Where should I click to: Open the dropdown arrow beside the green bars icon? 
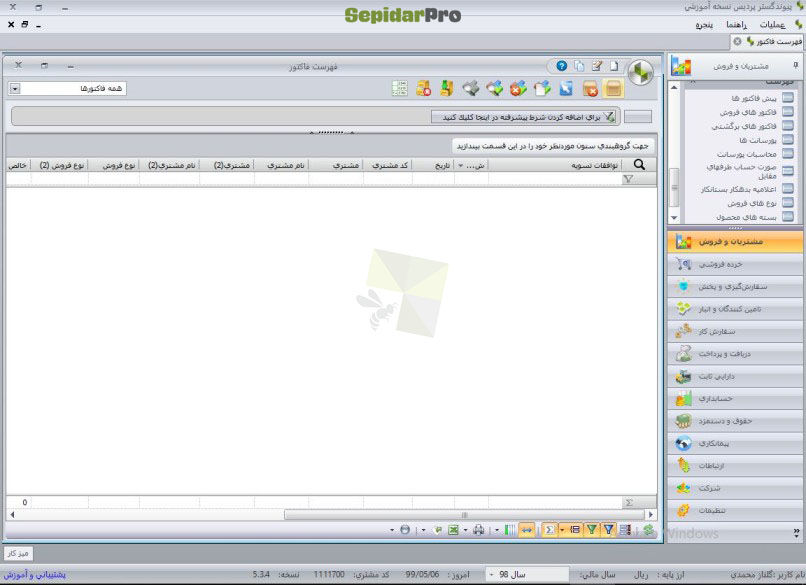coord(497,530)
